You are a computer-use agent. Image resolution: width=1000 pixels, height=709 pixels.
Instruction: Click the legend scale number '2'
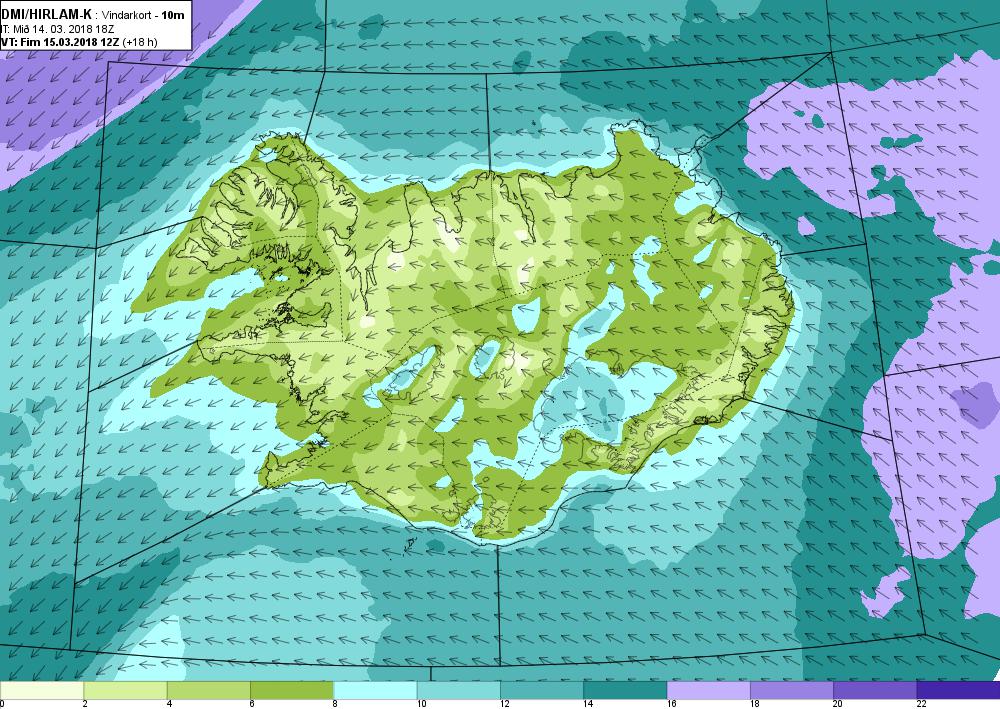point(85,704)
